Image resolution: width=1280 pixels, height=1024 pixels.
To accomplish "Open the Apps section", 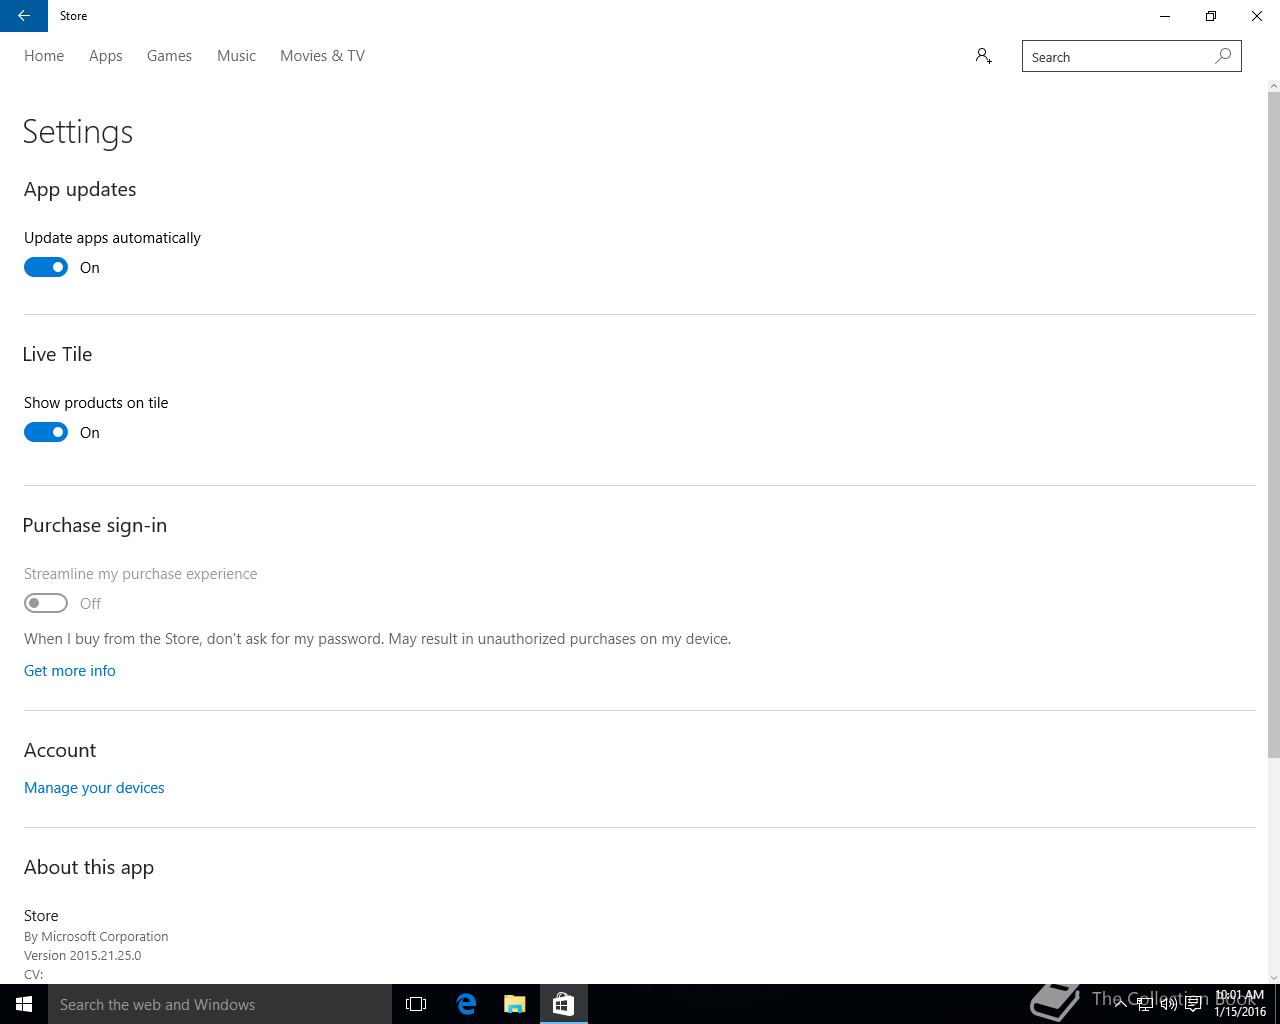I will 106,56.
